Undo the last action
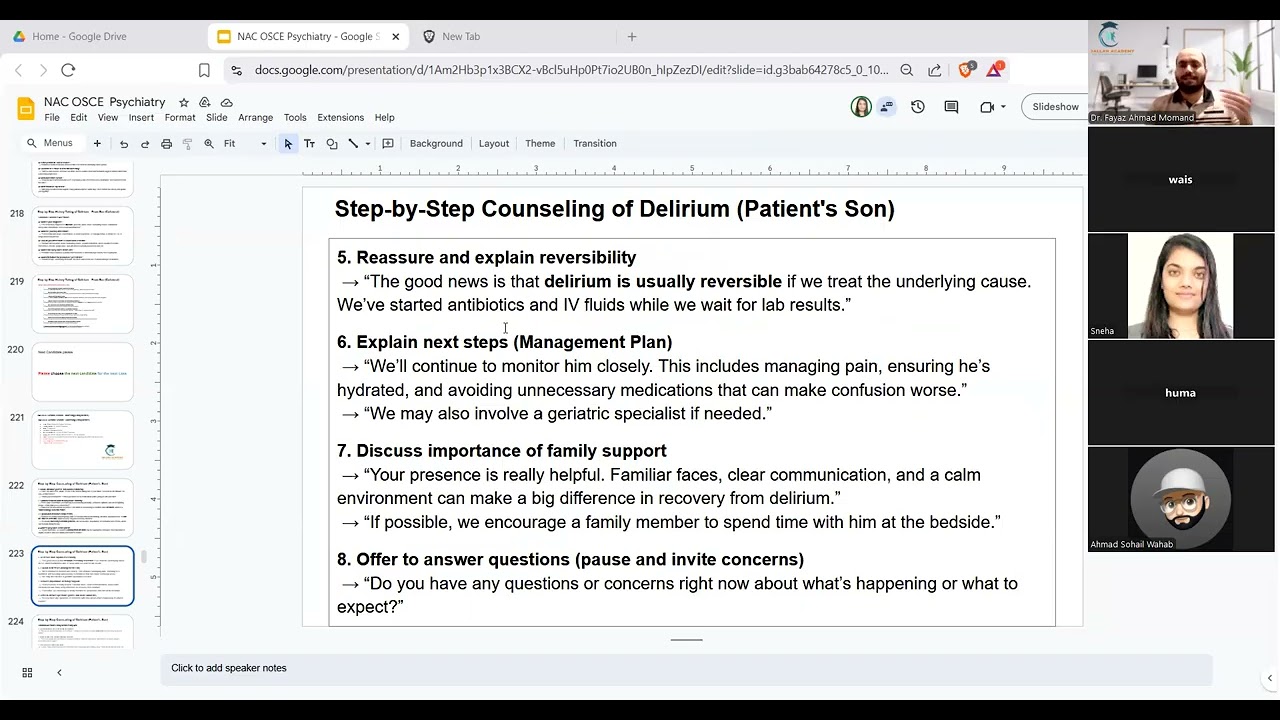The height and width of the screenshot is (720, 1280). click(x=124, y=144)
